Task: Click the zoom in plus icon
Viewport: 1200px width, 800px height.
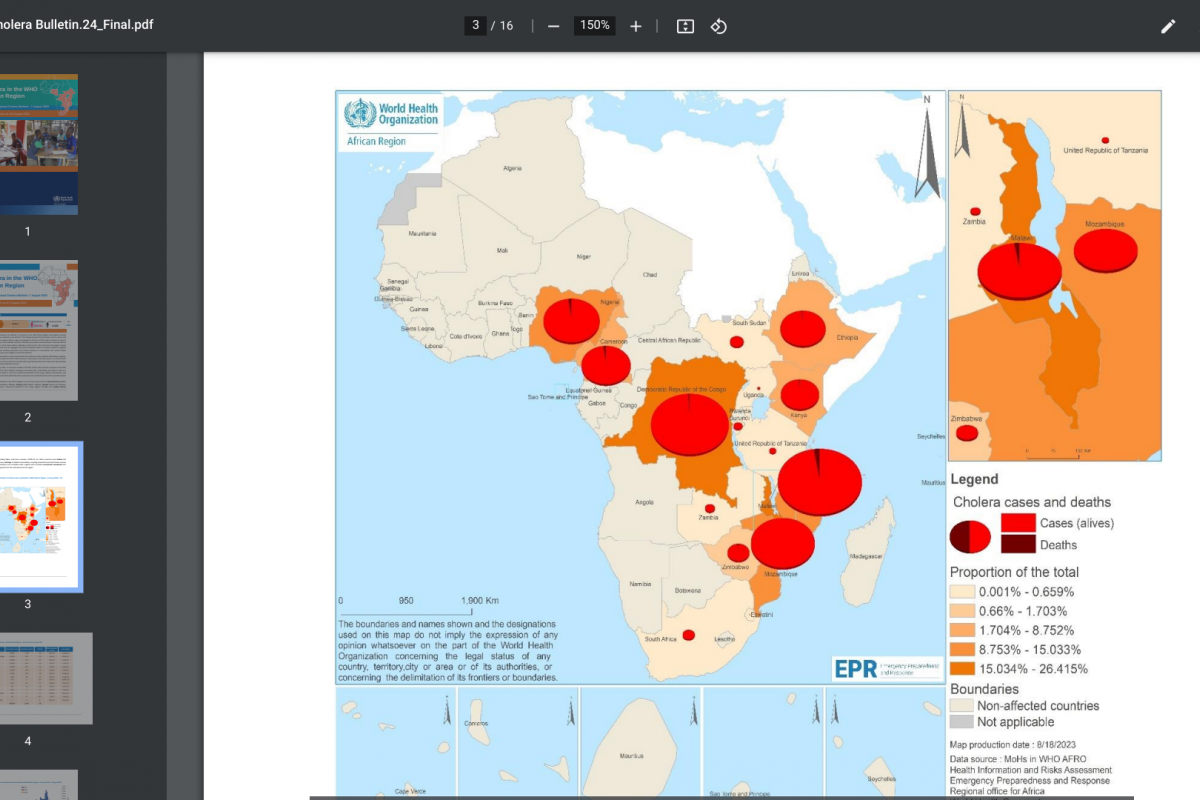Action: click(636, 26)
